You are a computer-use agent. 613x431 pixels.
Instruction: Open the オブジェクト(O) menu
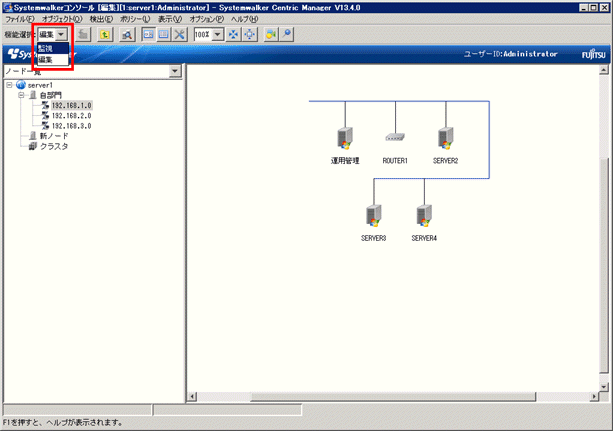[x=62, y=19]
